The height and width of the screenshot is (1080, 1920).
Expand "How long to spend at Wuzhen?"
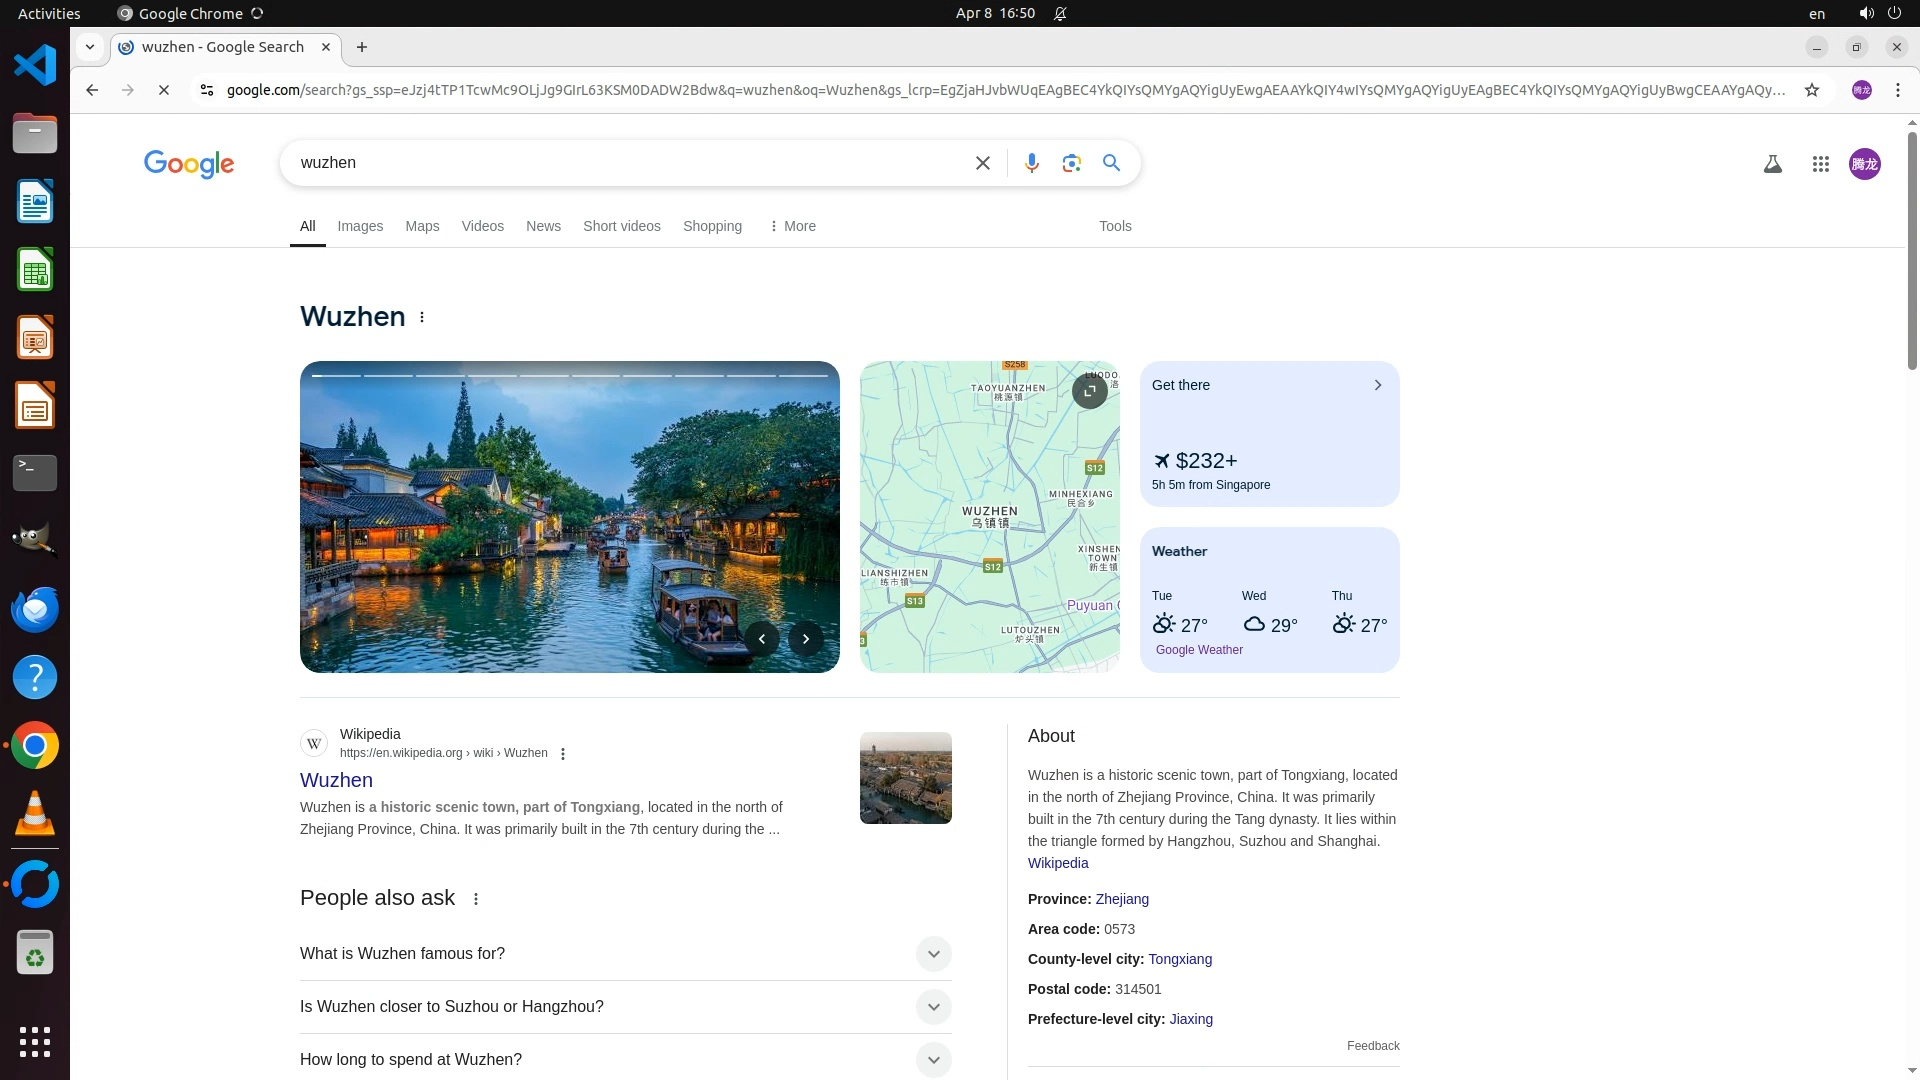click(932, 1060)
